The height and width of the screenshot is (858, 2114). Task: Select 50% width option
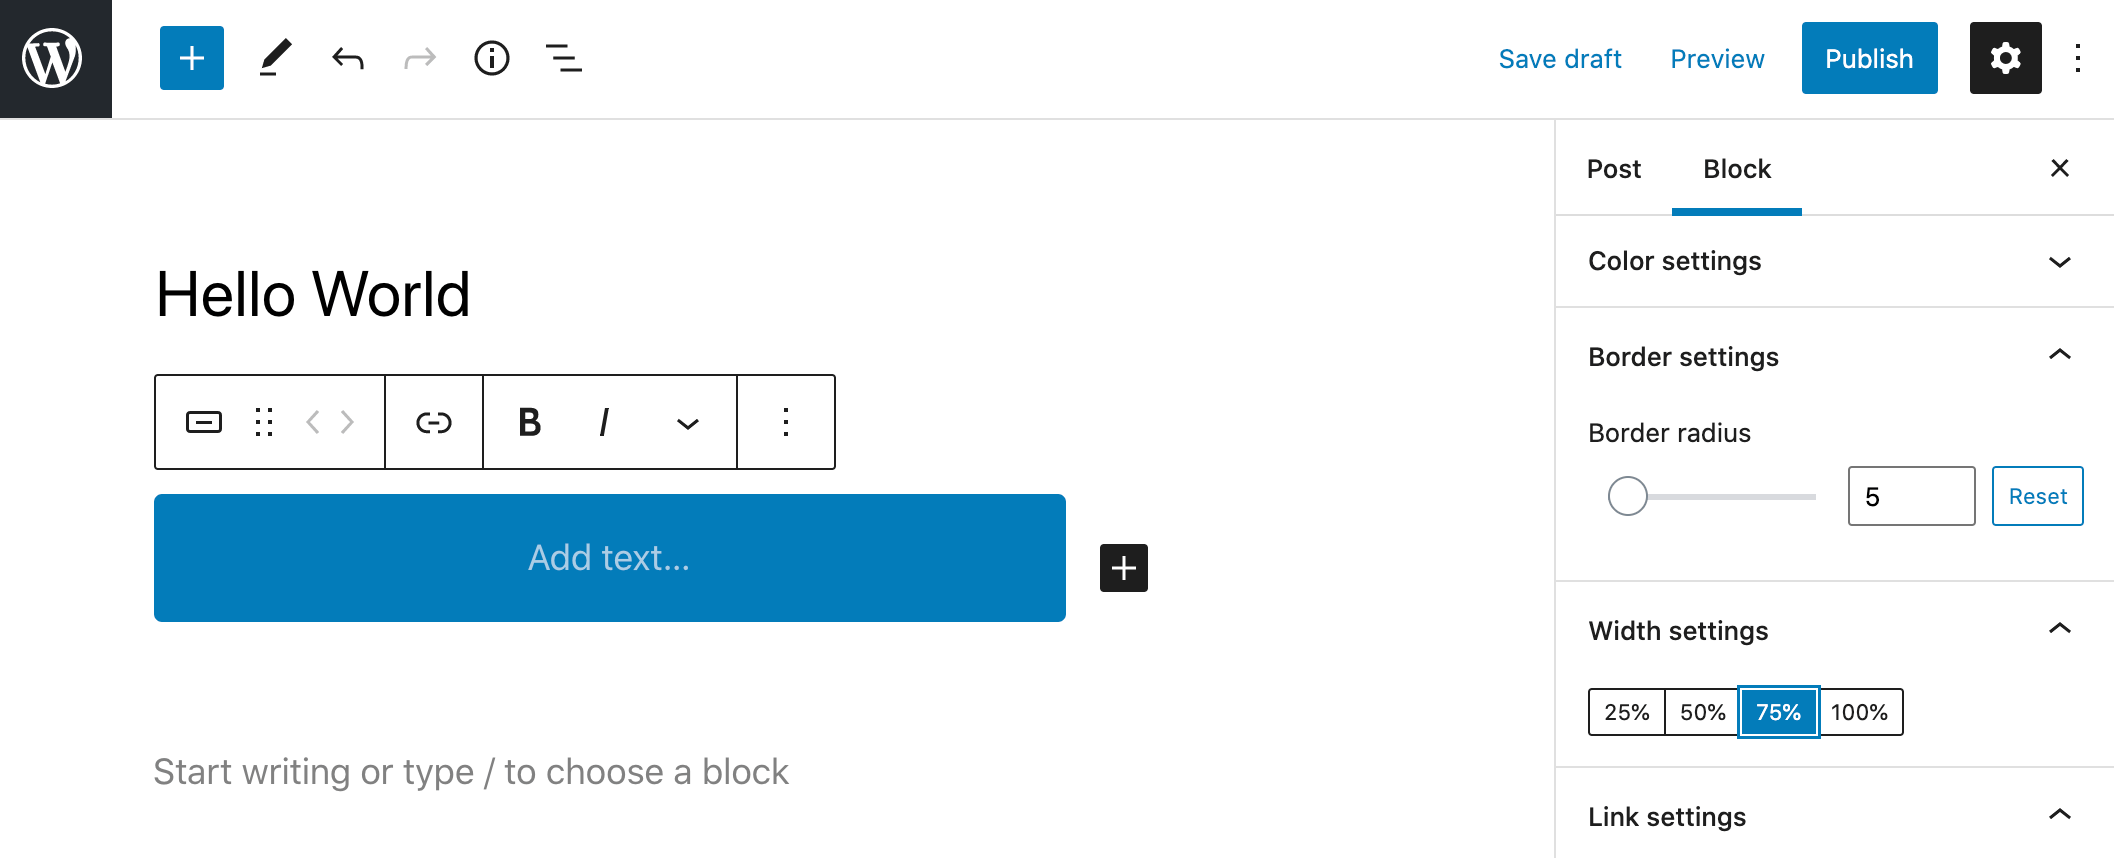[x=1702, y=712]
